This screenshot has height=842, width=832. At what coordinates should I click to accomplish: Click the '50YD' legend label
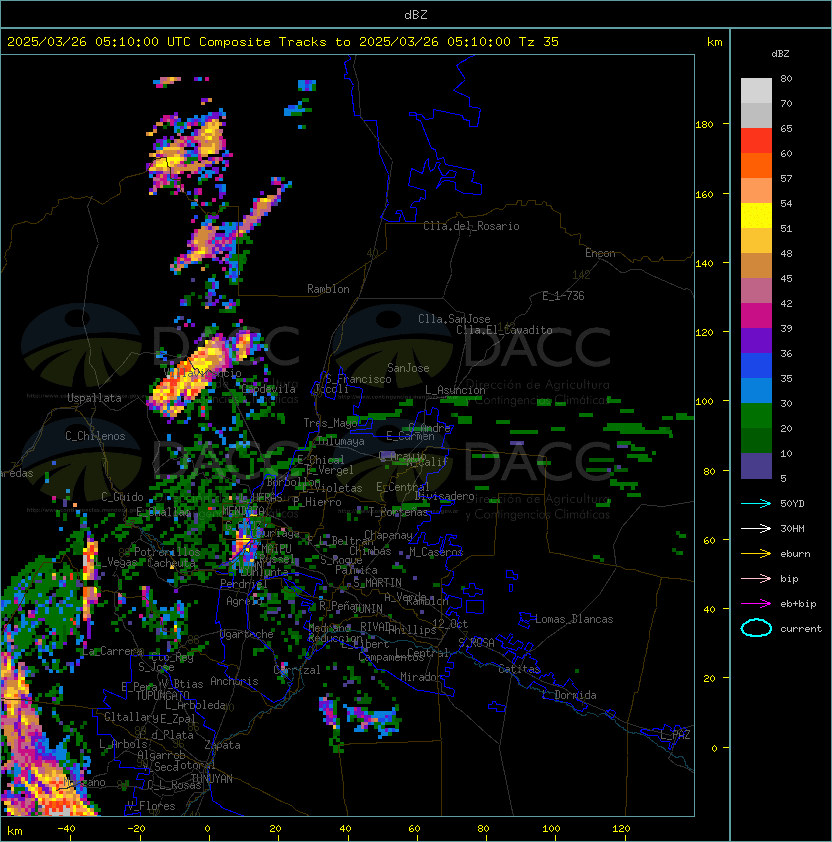pyautogui.click(x=792, y=504)
